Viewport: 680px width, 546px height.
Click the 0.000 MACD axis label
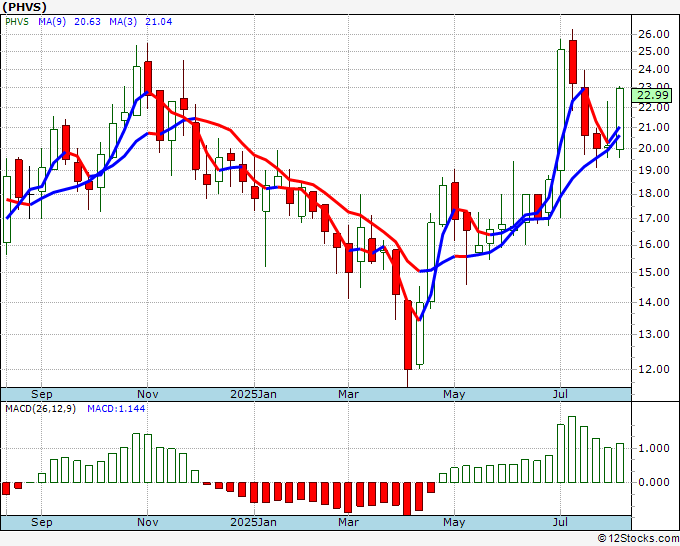pos(654,482)
